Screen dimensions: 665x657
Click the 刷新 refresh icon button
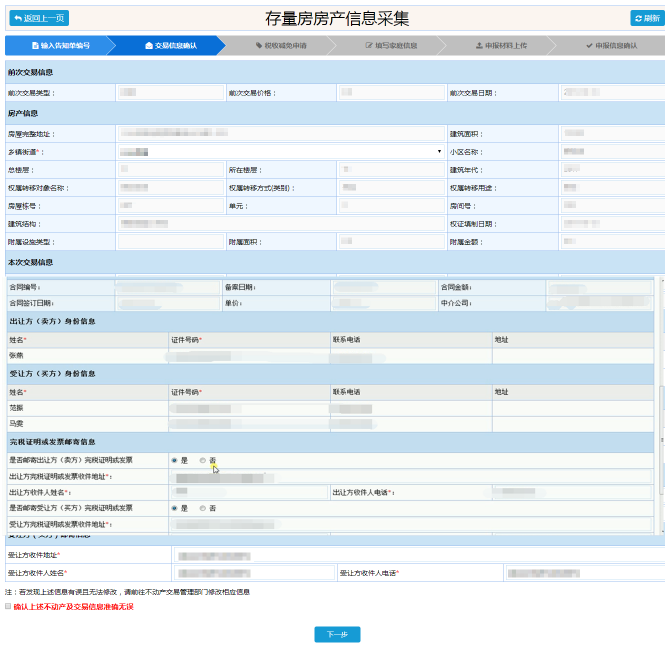[639, 19]
